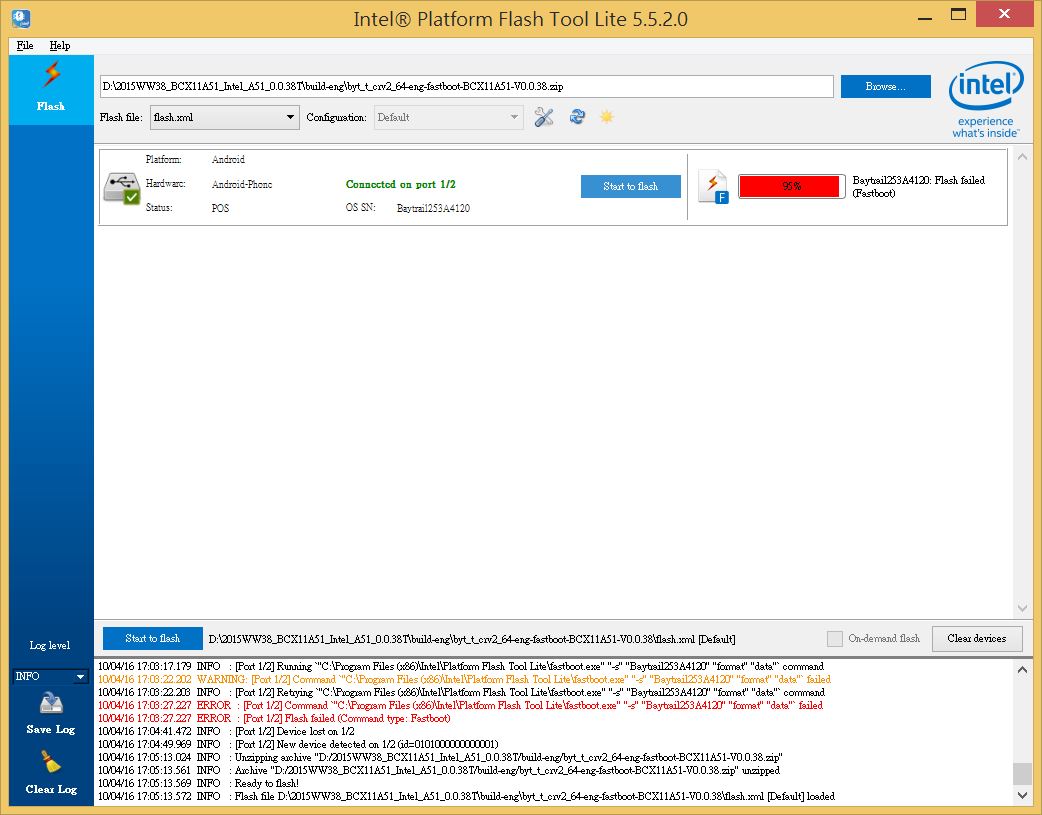The image size is (1042, 815).
Task: Click the Intel logo
Action: tap(985, 99)
